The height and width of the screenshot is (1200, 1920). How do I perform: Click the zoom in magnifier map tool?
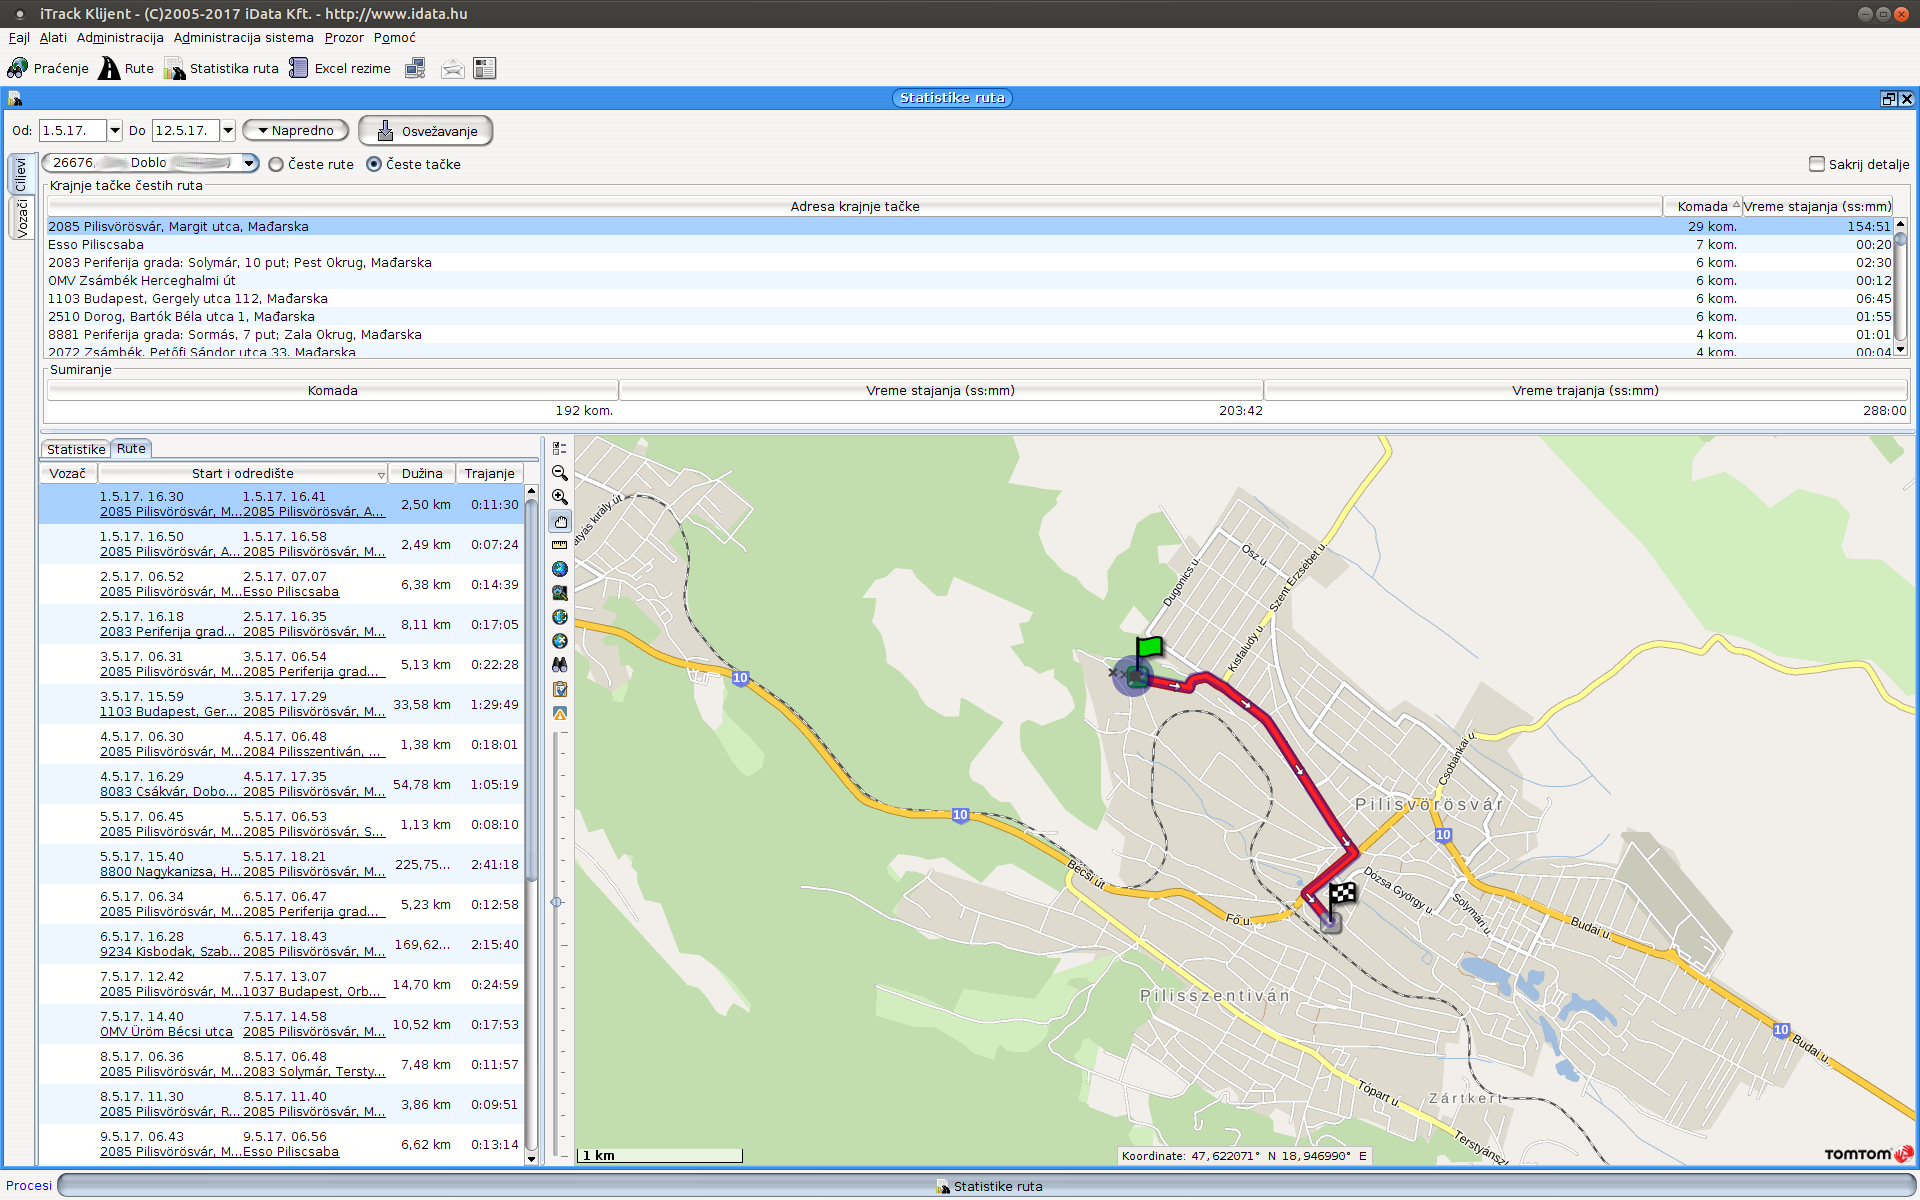point(560,497)
